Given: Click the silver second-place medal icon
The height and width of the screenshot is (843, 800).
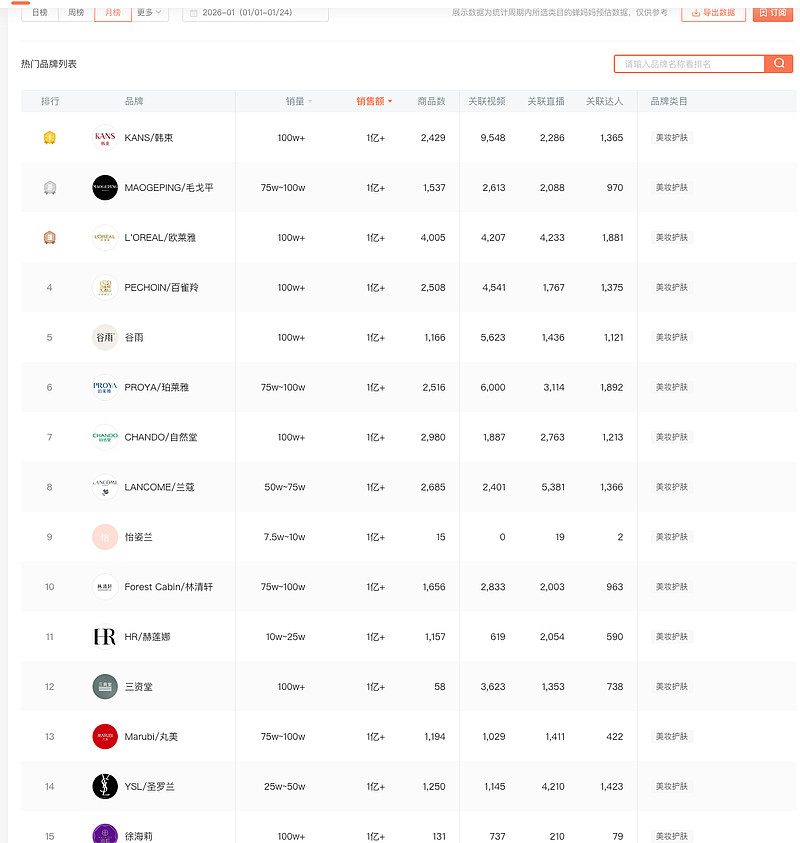Looking at the screenshot, I should [x=49, y=188].
